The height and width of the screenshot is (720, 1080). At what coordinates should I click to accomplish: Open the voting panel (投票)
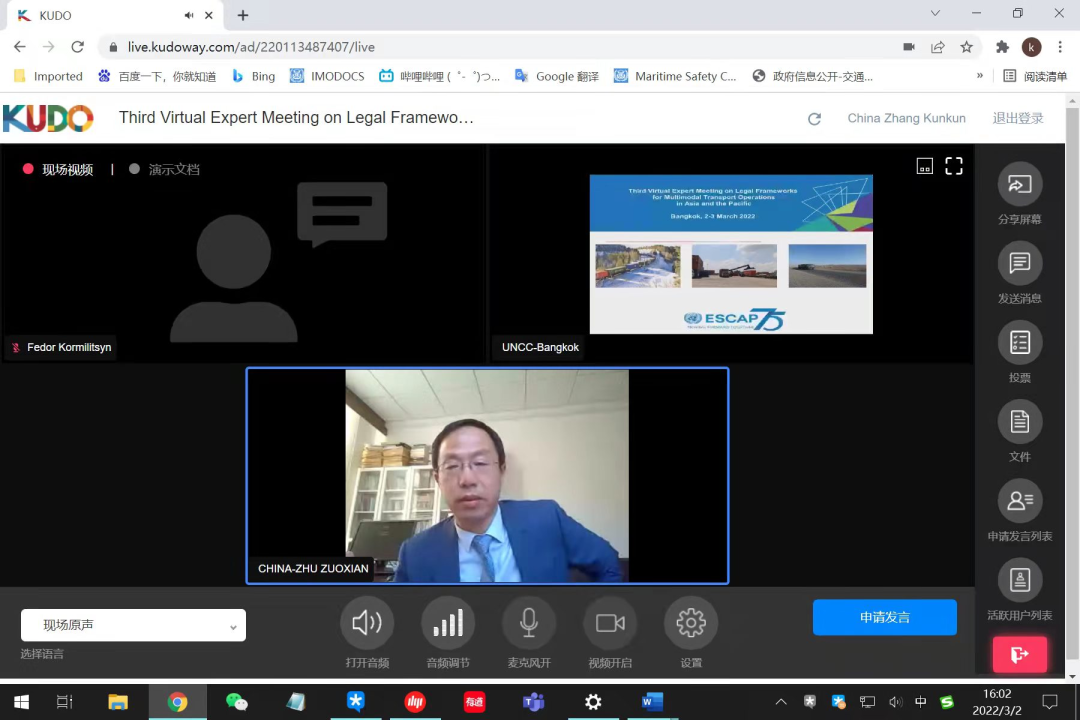(x=1019, y=343)
